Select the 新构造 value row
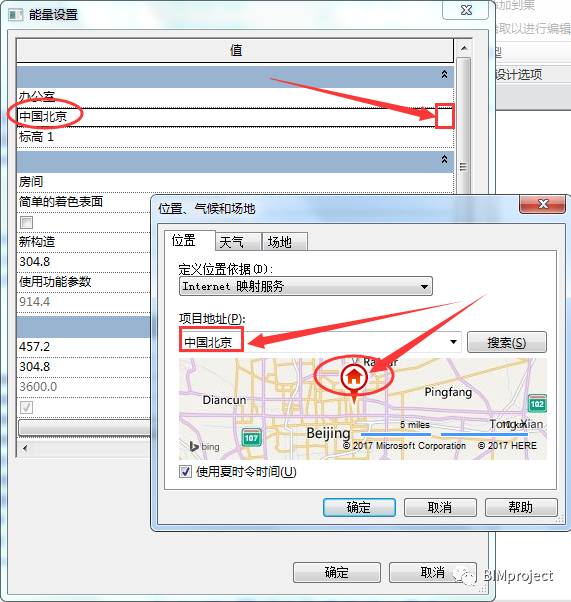 coord(84,242)
